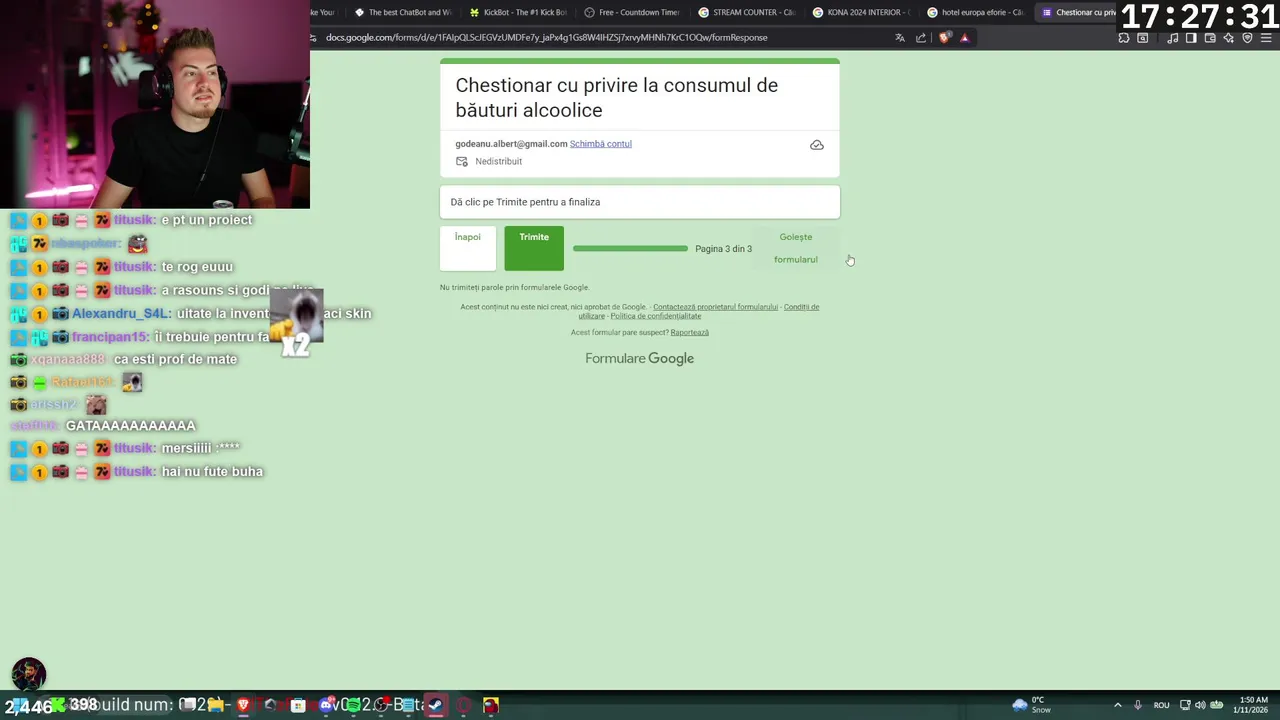Click the circular avatar above the taskbar
Image resolution: width=1280 pixels, height=720 pixels.
coord(28,675)
